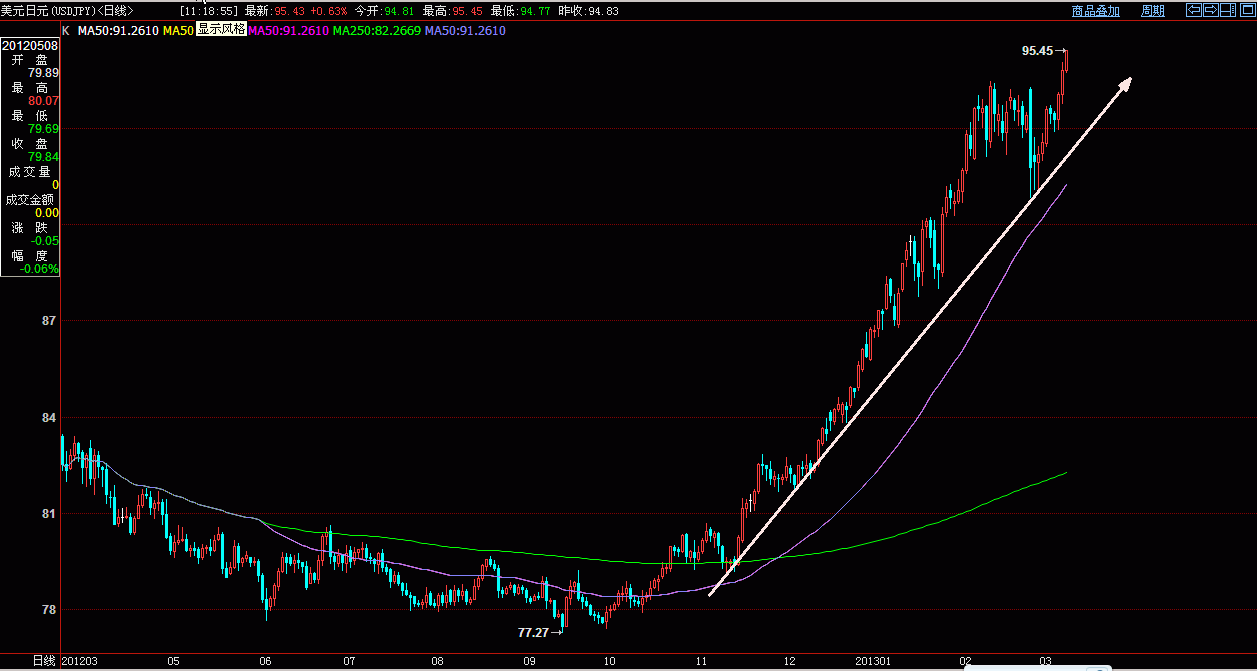The image size is (1257, 671).
Task: Click the left arrow navigation icon
Action: click(x=1194, y=10)
